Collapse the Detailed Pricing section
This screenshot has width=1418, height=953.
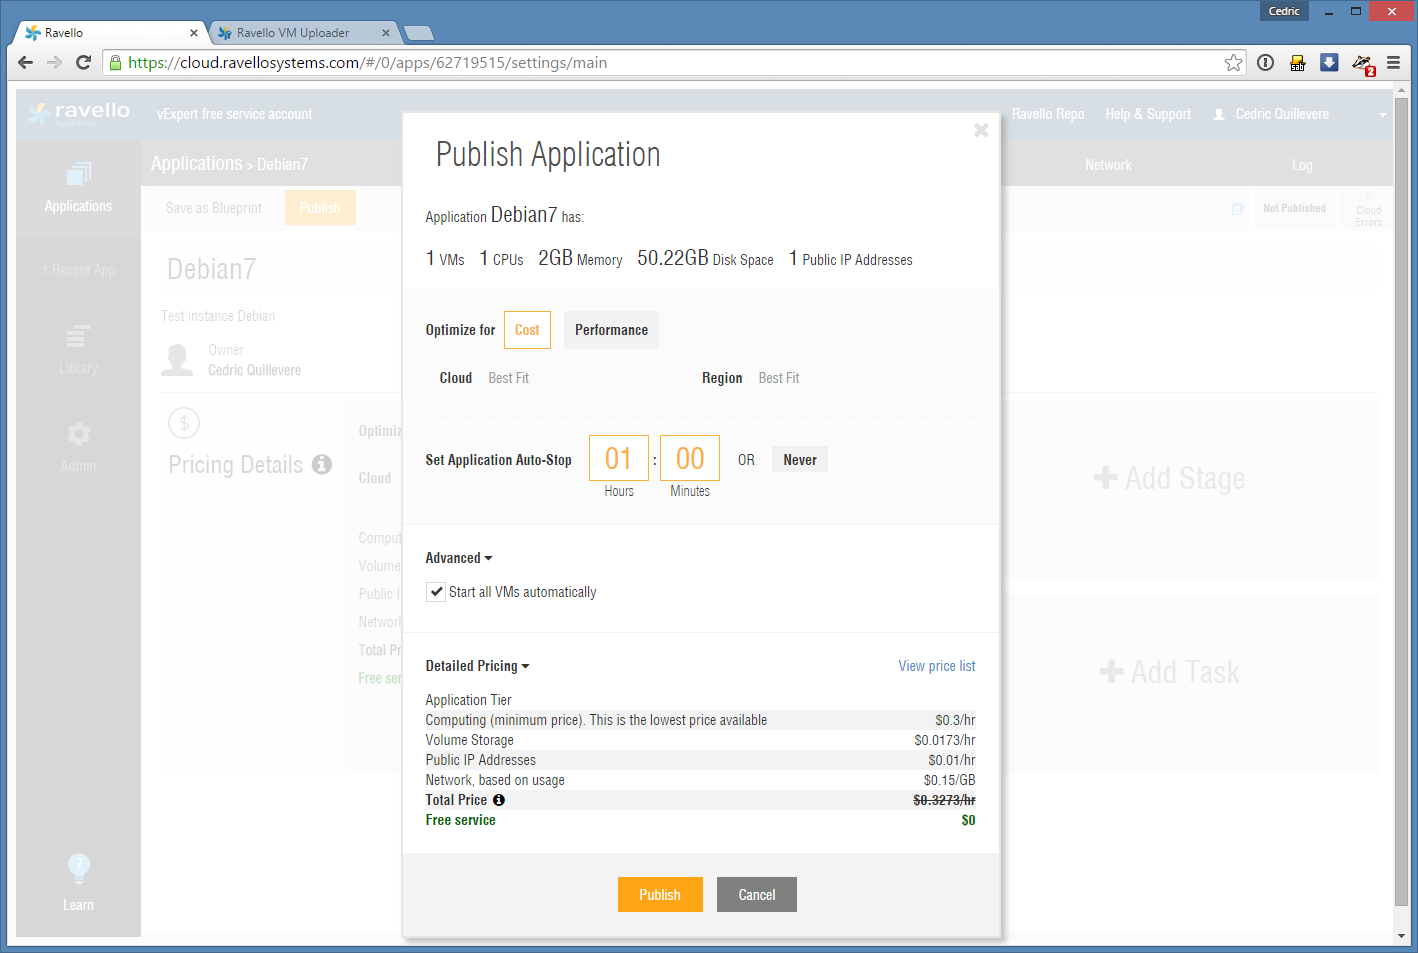coord(477,666)
